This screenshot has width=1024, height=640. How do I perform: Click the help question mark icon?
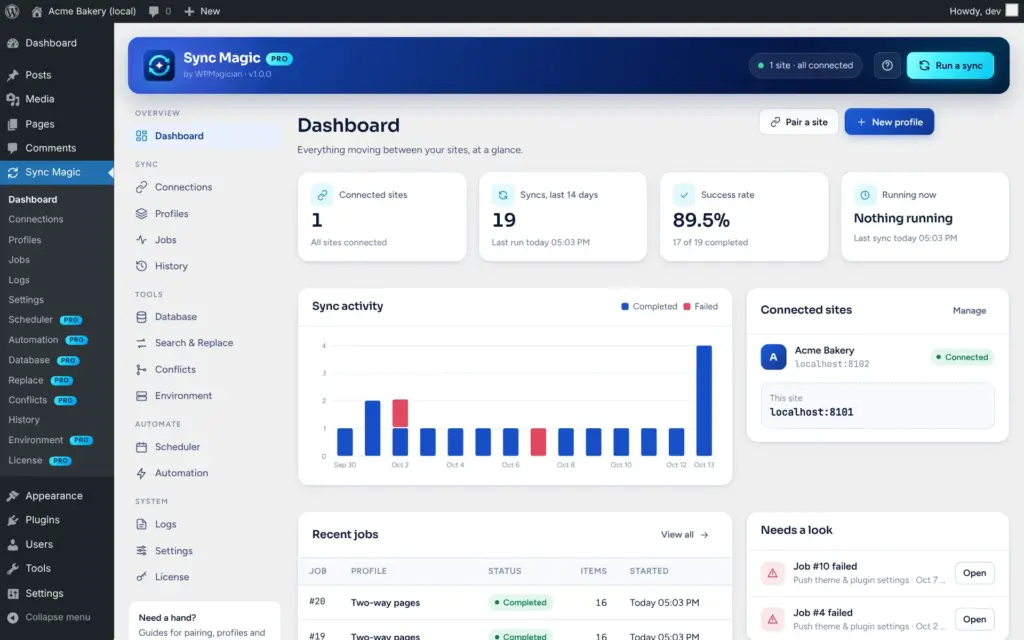click(x=887, y=65)
